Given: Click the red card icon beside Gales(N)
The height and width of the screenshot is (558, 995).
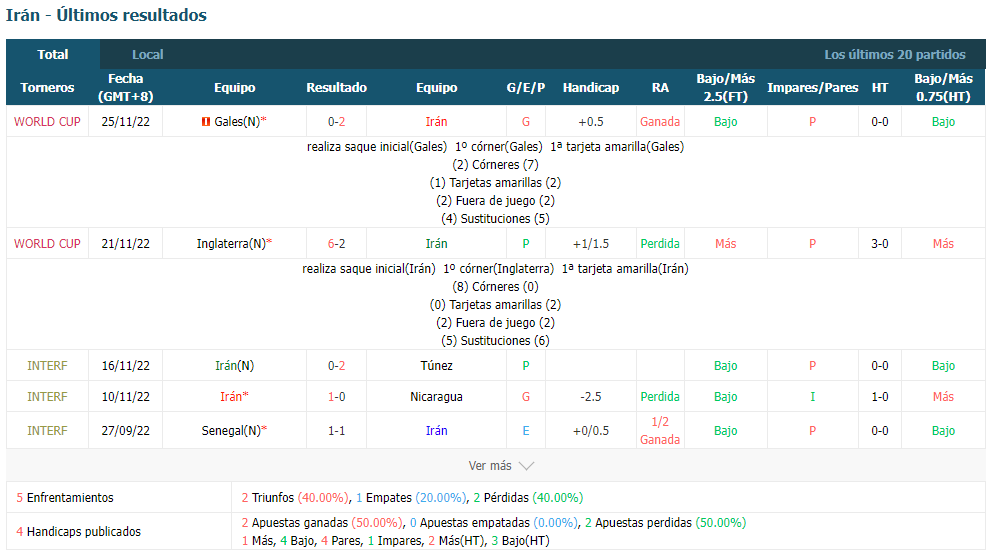Looking at the screenshot, I should (206, 122).
